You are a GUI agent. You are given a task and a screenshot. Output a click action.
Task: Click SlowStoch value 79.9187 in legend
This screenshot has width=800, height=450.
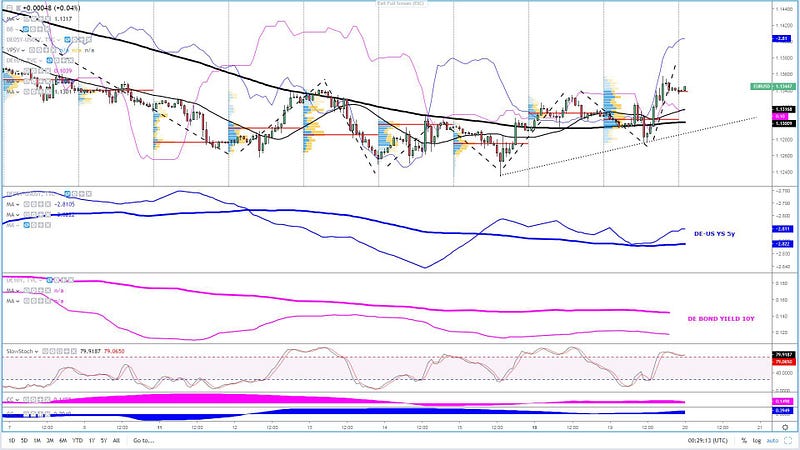click(90, 352)
